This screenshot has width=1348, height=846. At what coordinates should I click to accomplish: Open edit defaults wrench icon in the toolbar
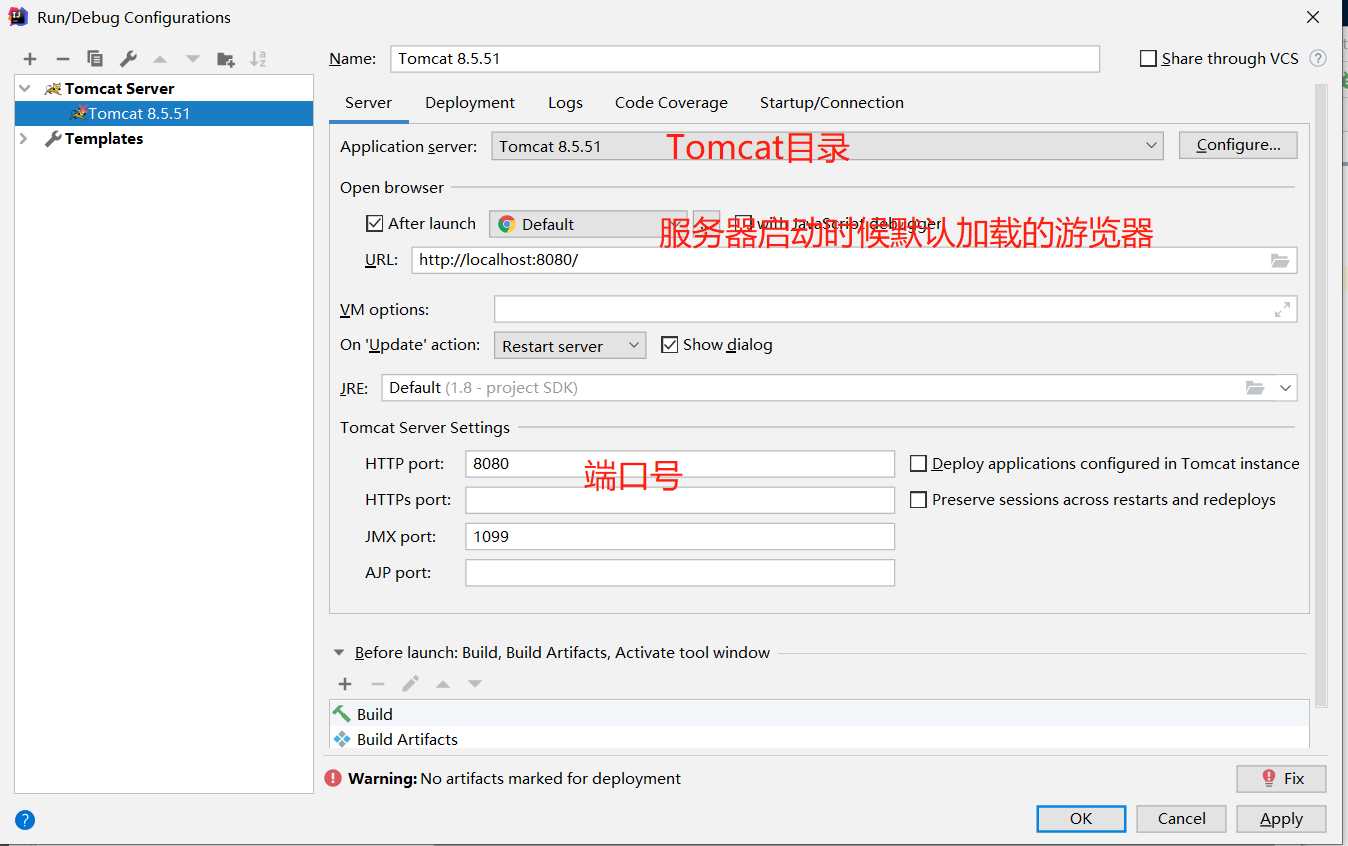(128, 59)
